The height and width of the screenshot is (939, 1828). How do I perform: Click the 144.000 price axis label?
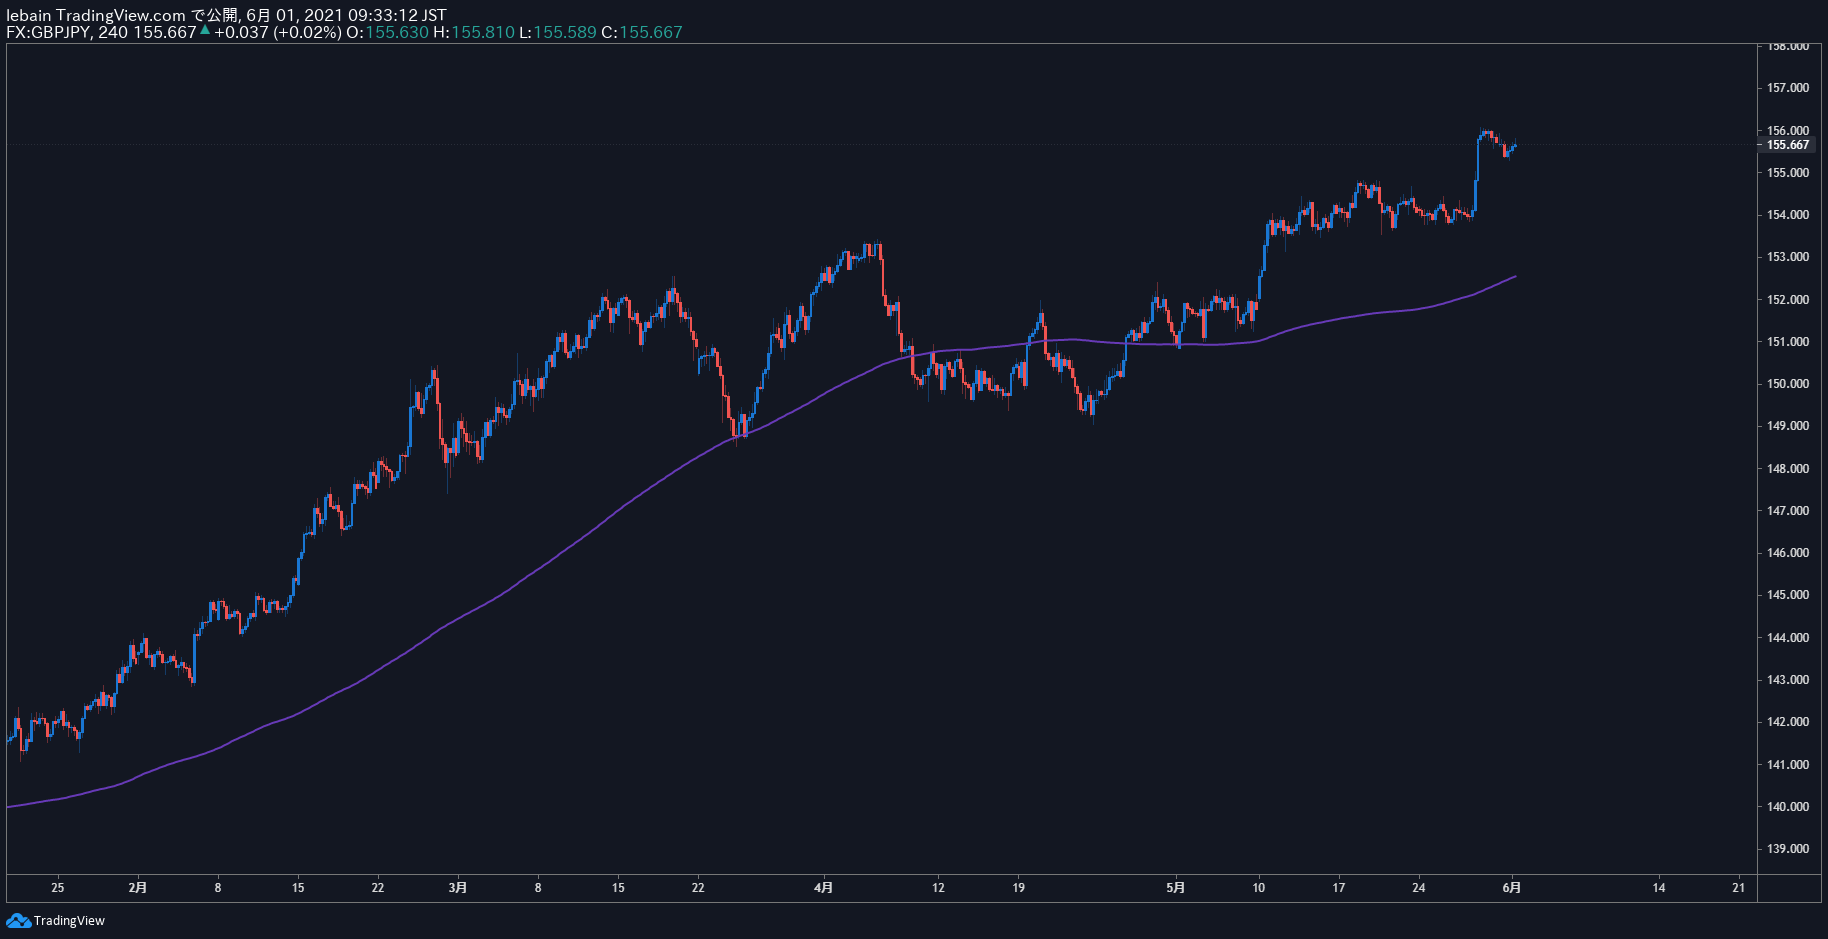(x=1788, y=638)
